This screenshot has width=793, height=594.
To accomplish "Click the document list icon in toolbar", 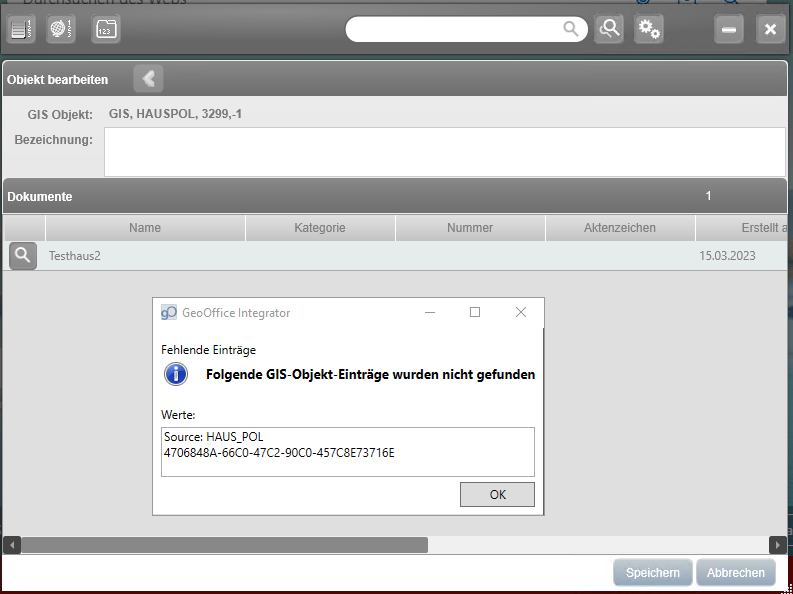I will [x=20, y=29].
